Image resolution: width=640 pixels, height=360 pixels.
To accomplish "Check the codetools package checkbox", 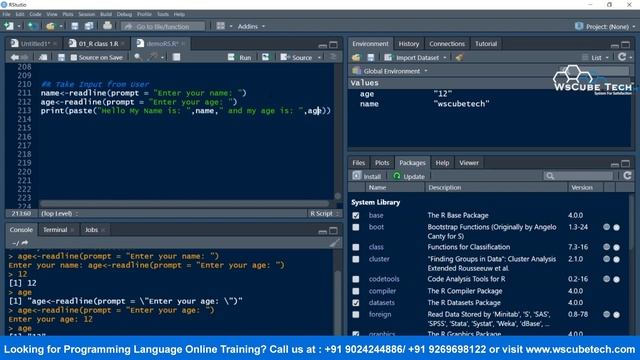I will [x=356, y=279].
